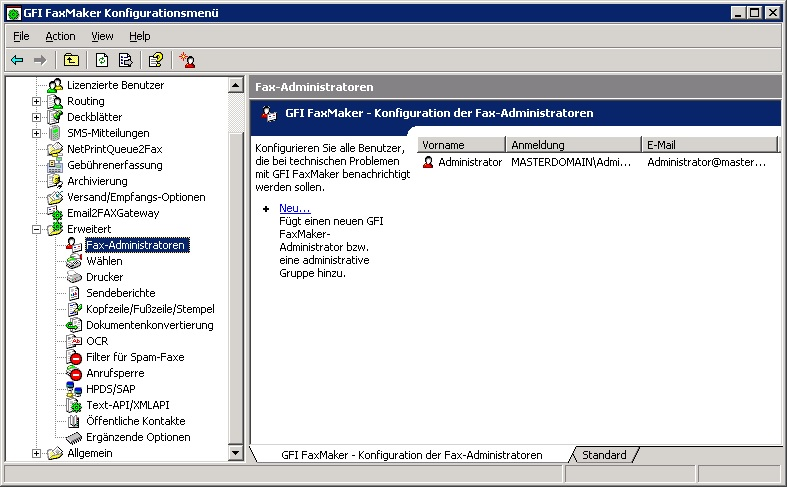Open the File menu
The width and height of the screenshot is (787, 487).
point(21,36)
